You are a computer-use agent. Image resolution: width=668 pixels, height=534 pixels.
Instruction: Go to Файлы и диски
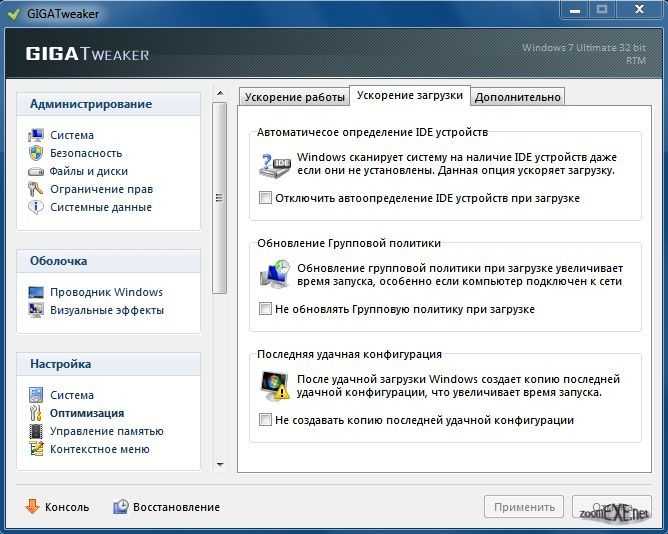click(89, 171)
